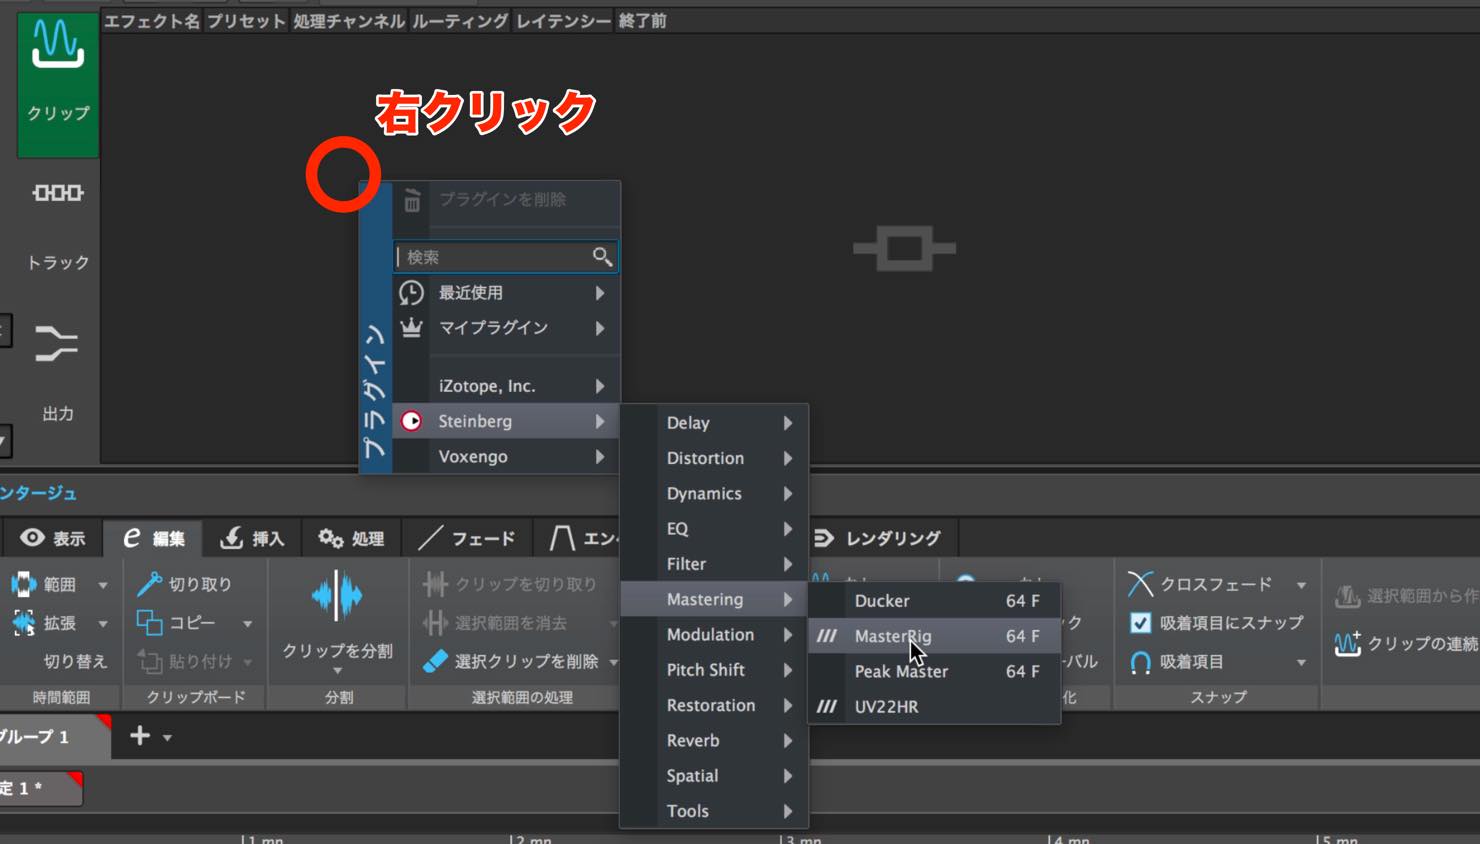Open the Crossfade (クロスフェード) dropdown arrow
Screen dimensions: 1480x844
click(x=1301, y=585)
